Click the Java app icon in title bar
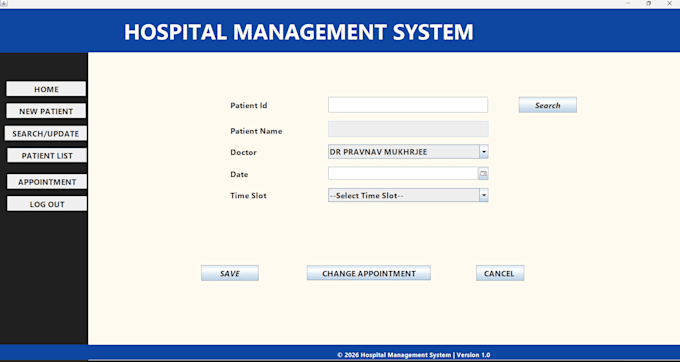Image resolution: width=680 pixels, height=362 pixels. pos(4,3)
